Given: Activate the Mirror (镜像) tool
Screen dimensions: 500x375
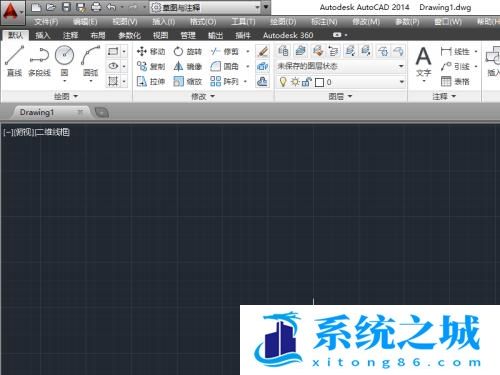Looking at the screenshot, I should pyautogui.click(x=187, y=66).
